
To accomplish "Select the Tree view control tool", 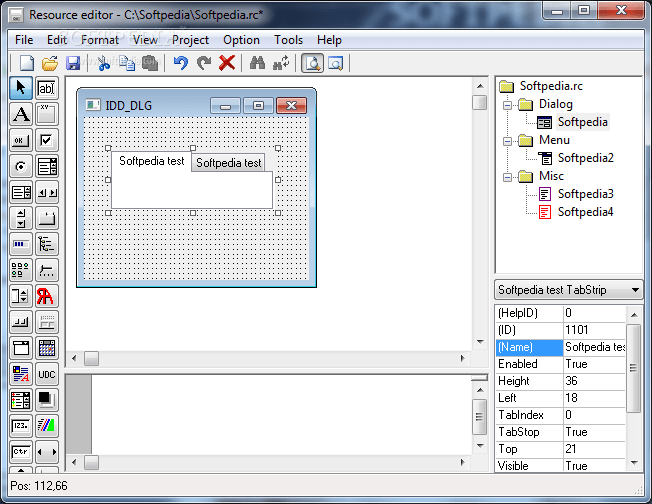I will 47,244.
